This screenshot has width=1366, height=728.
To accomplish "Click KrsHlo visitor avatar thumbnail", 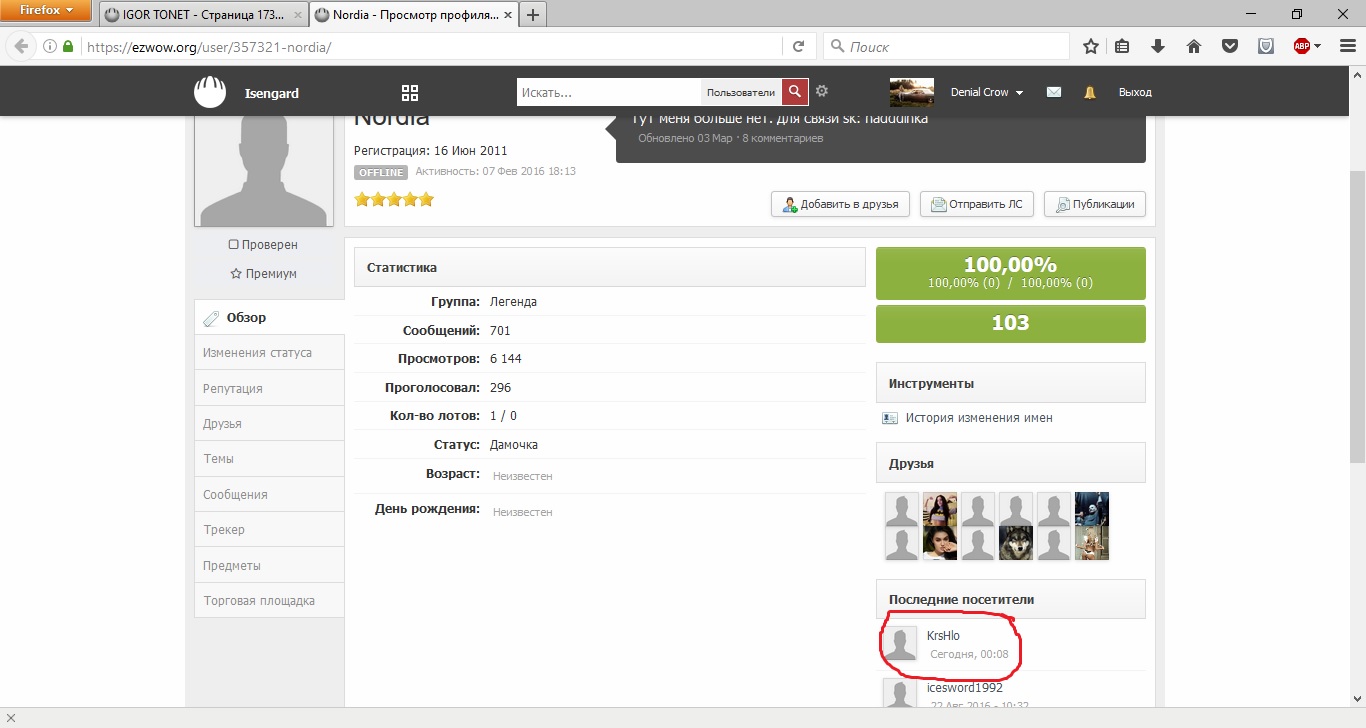I will 900,643.
